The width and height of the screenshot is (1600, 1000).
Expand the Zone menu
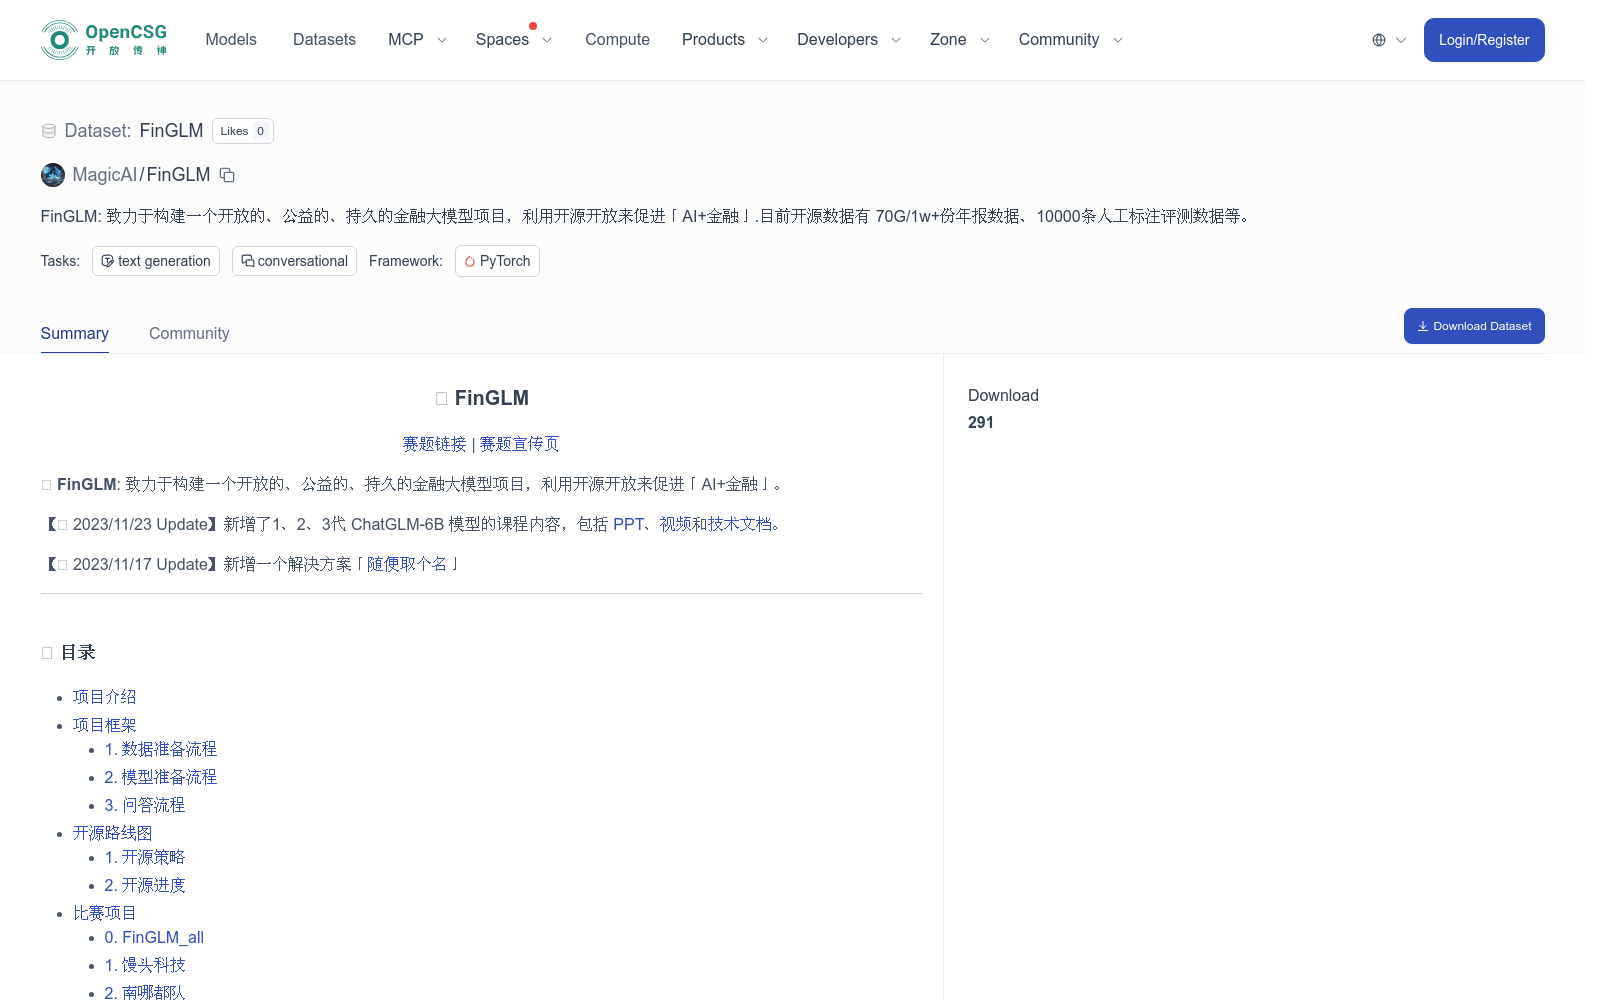click(x=958, y=40)
